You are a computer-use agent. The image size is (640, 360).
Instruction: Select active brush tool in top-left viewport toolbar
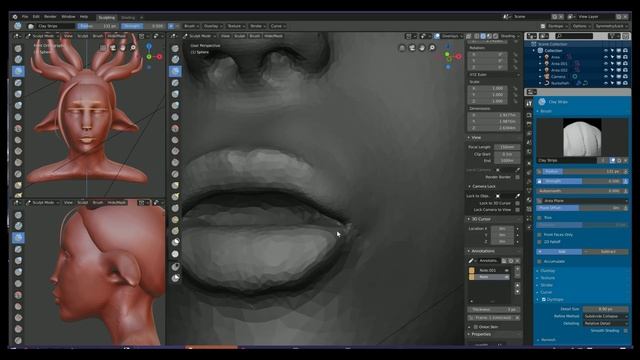point(18,71)
